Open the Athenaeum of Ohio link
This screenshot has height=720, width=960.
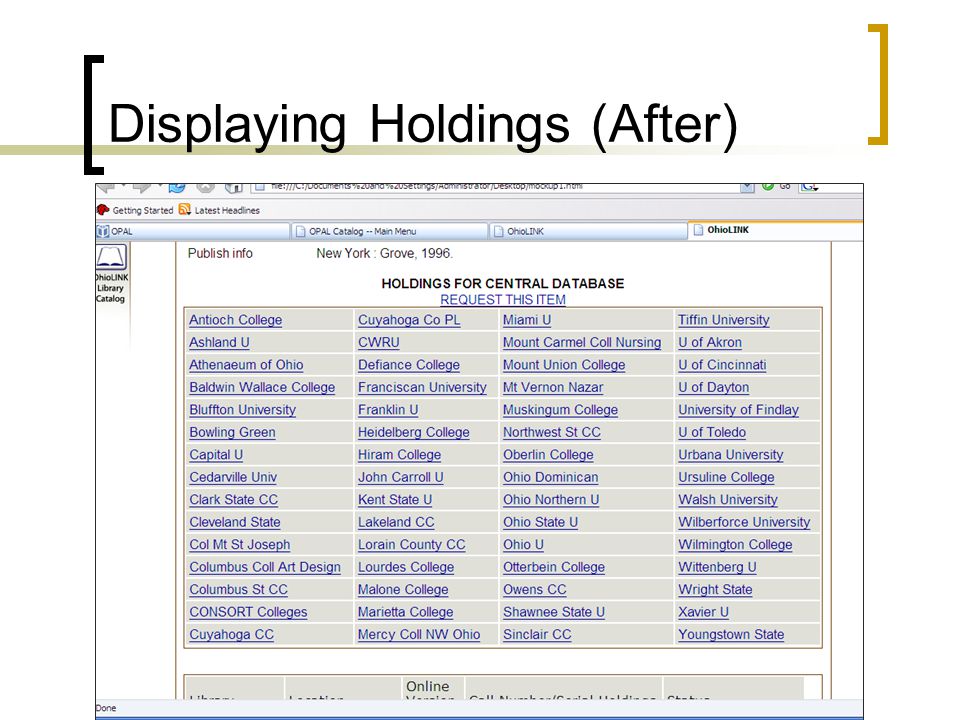246,365
